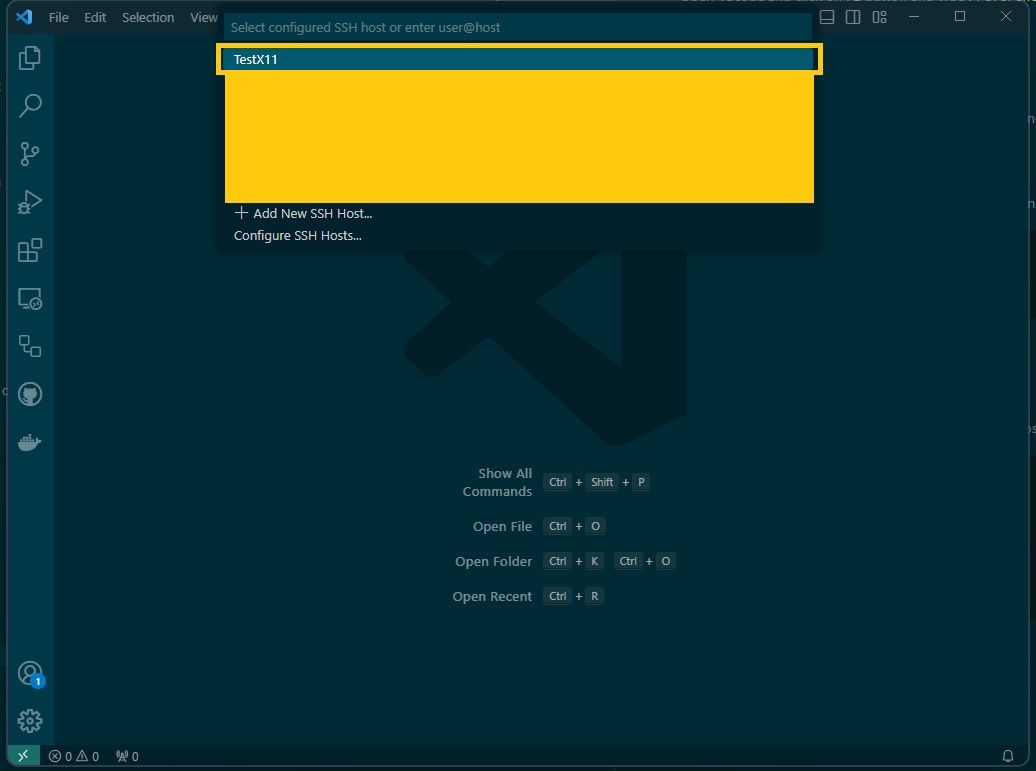This screenshot has width=1036, height=771.
Task: Open Run and Debug view
Action: coord(30,201)
